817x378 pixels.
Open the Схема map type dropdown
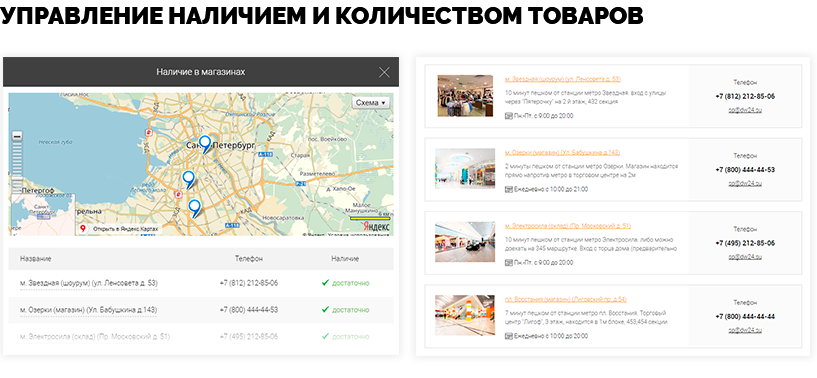tap(370, 103)
